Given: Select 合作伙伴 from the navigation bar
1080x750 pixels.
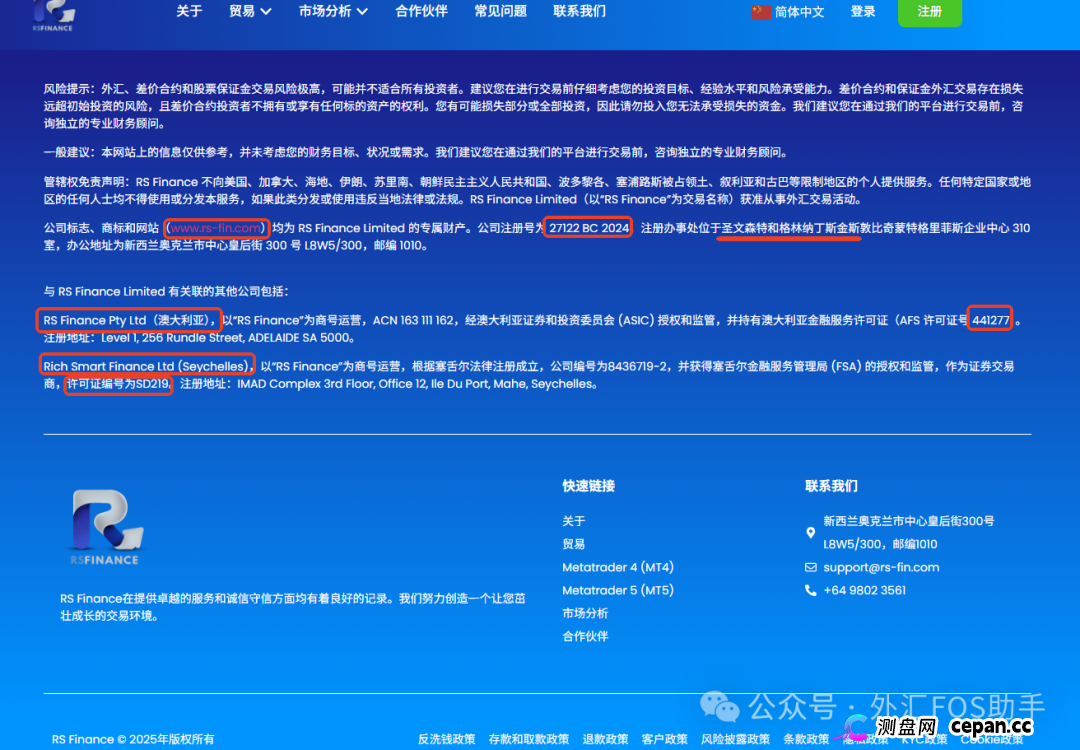Looking at the screenshot, I should pyautogui.click(x=421, y=12).
